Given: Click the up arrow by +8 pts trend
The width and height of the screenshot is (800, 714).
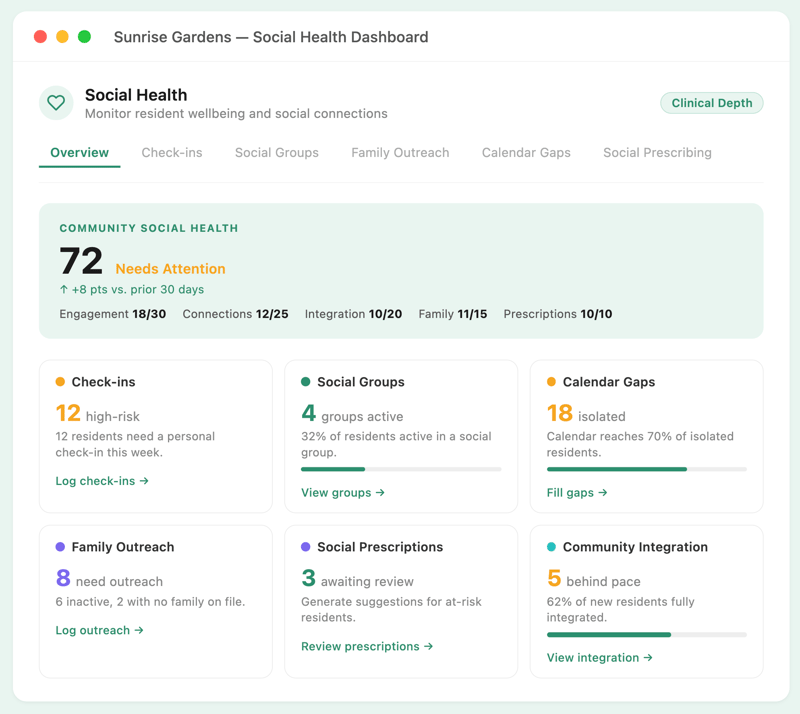Looking at the screenshot, I should tap(64, 289).
